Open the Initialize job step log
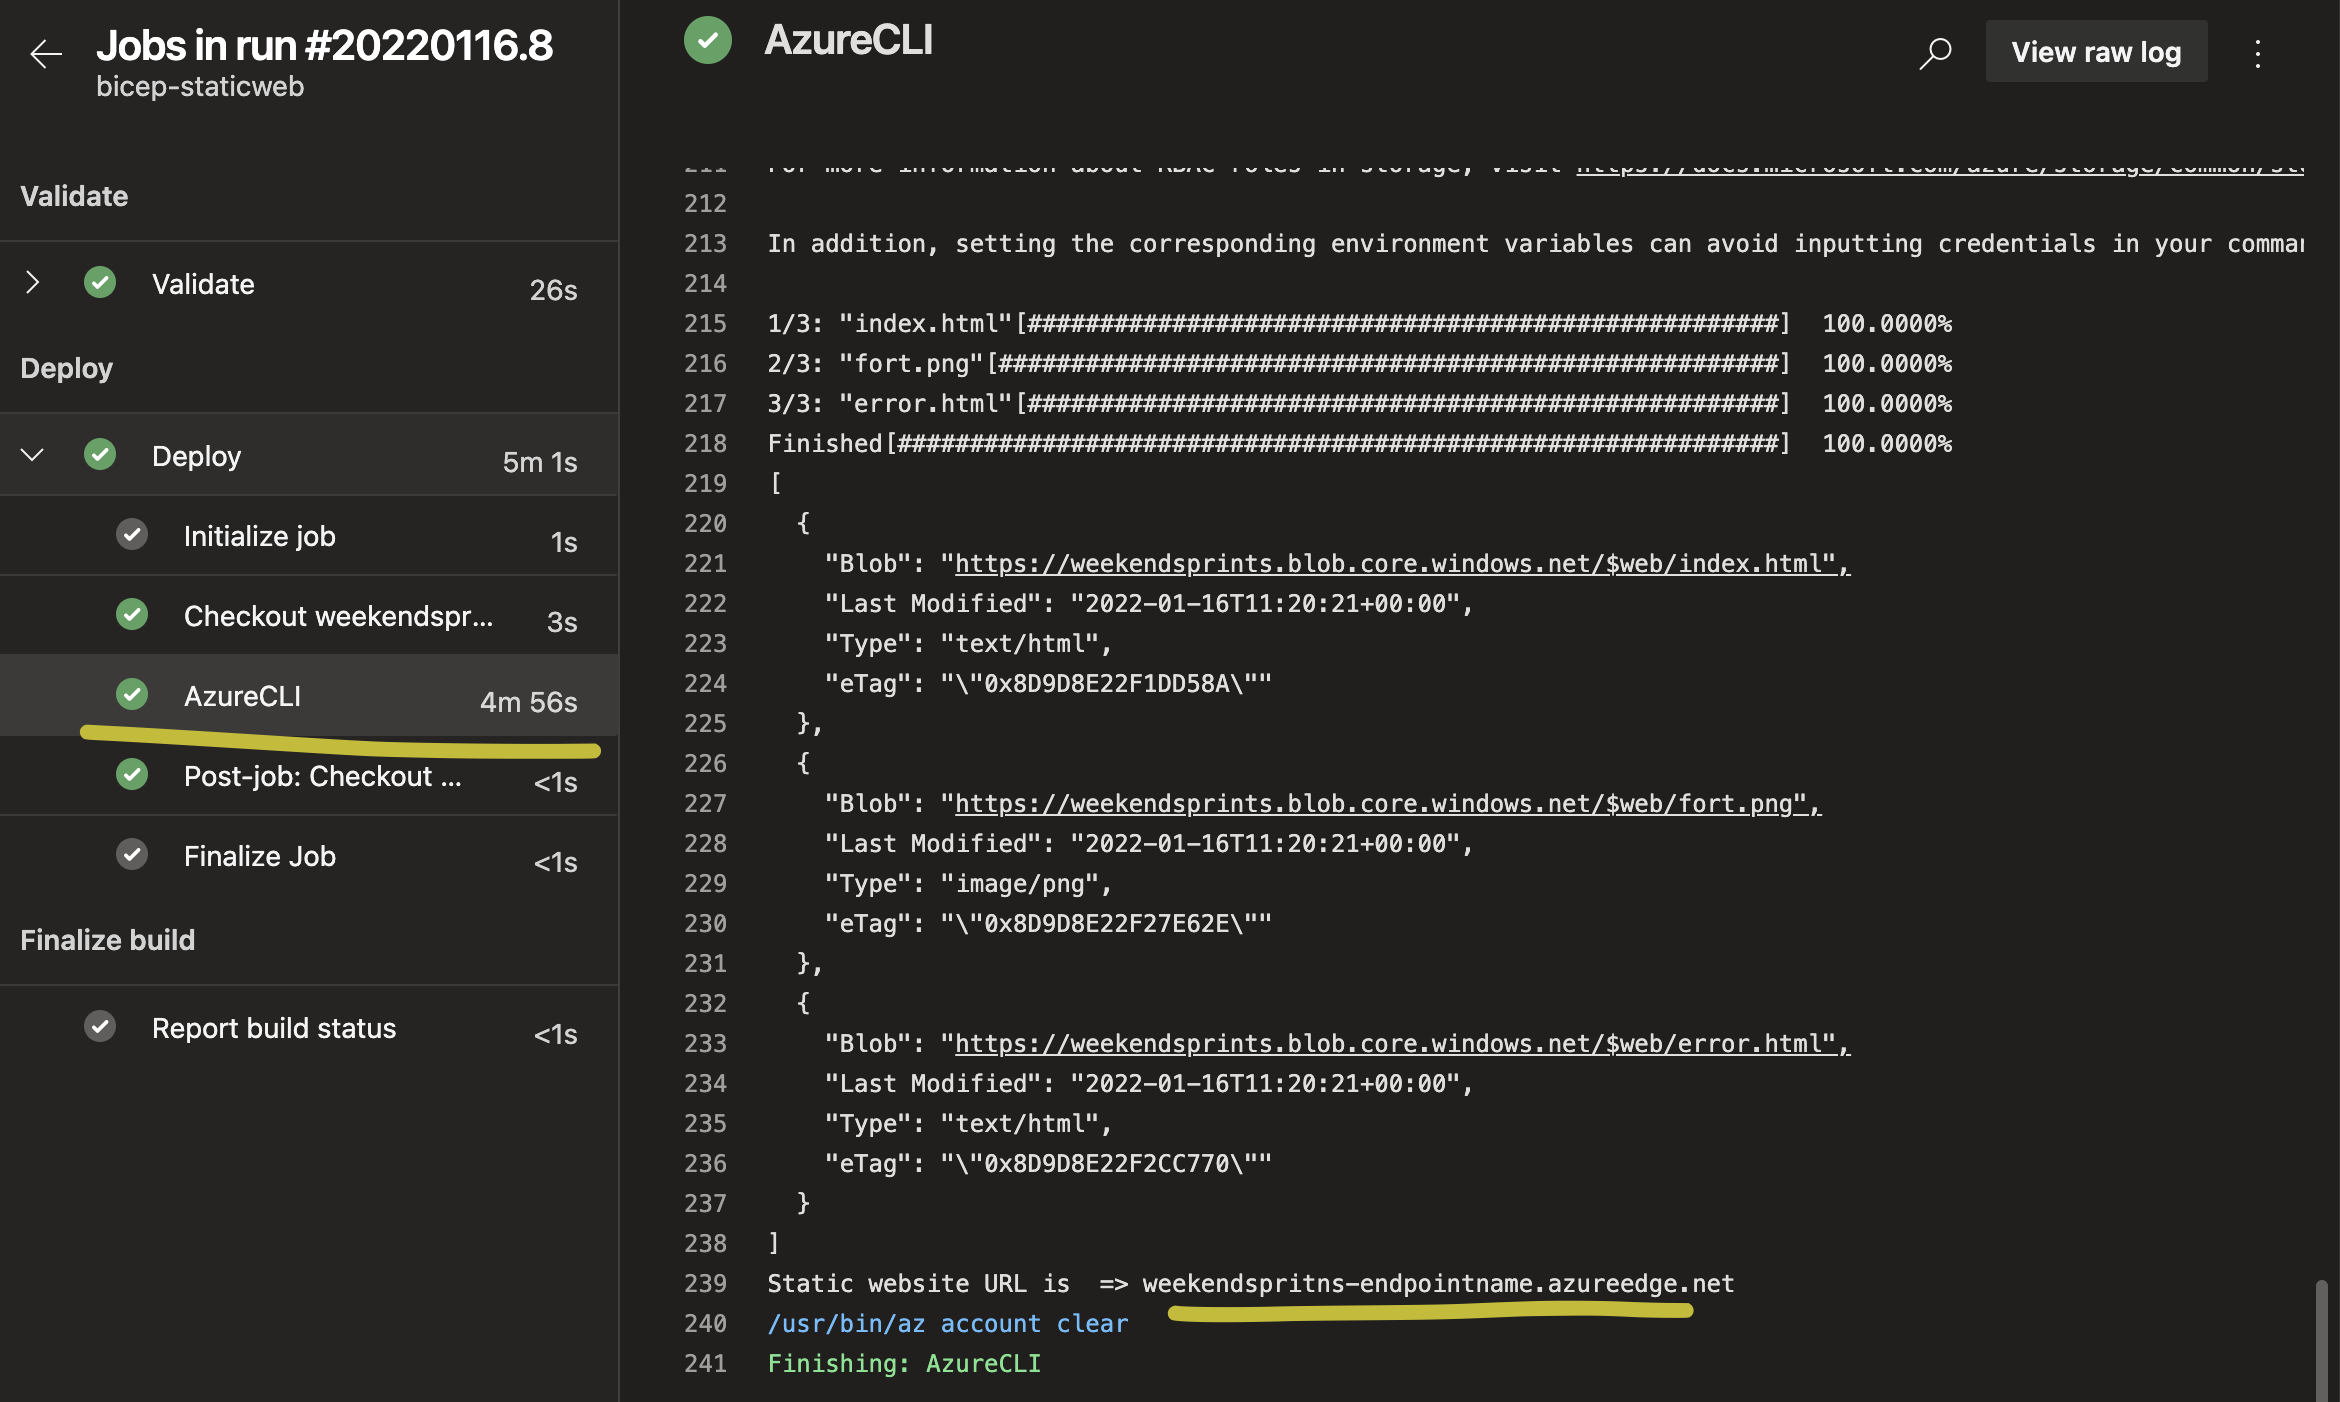The image size is (2340, 1402). 260,536
